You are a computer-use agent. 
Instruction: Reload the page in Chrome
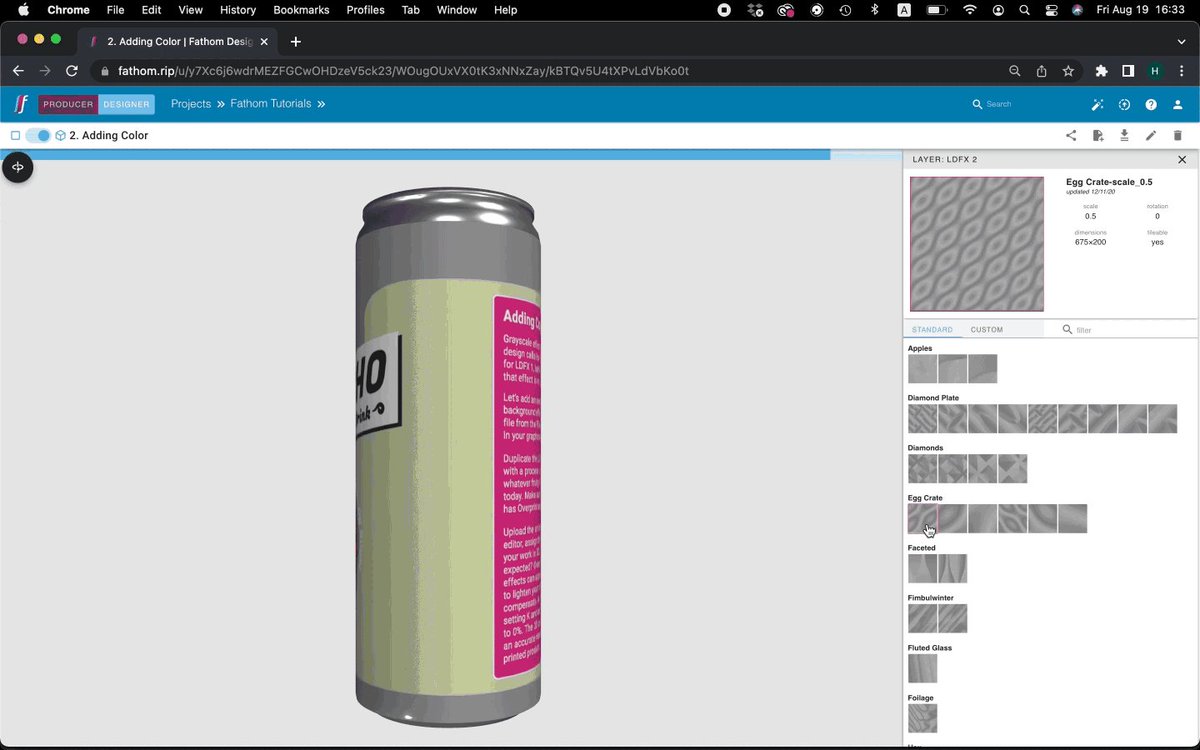[x=72, y=71]
